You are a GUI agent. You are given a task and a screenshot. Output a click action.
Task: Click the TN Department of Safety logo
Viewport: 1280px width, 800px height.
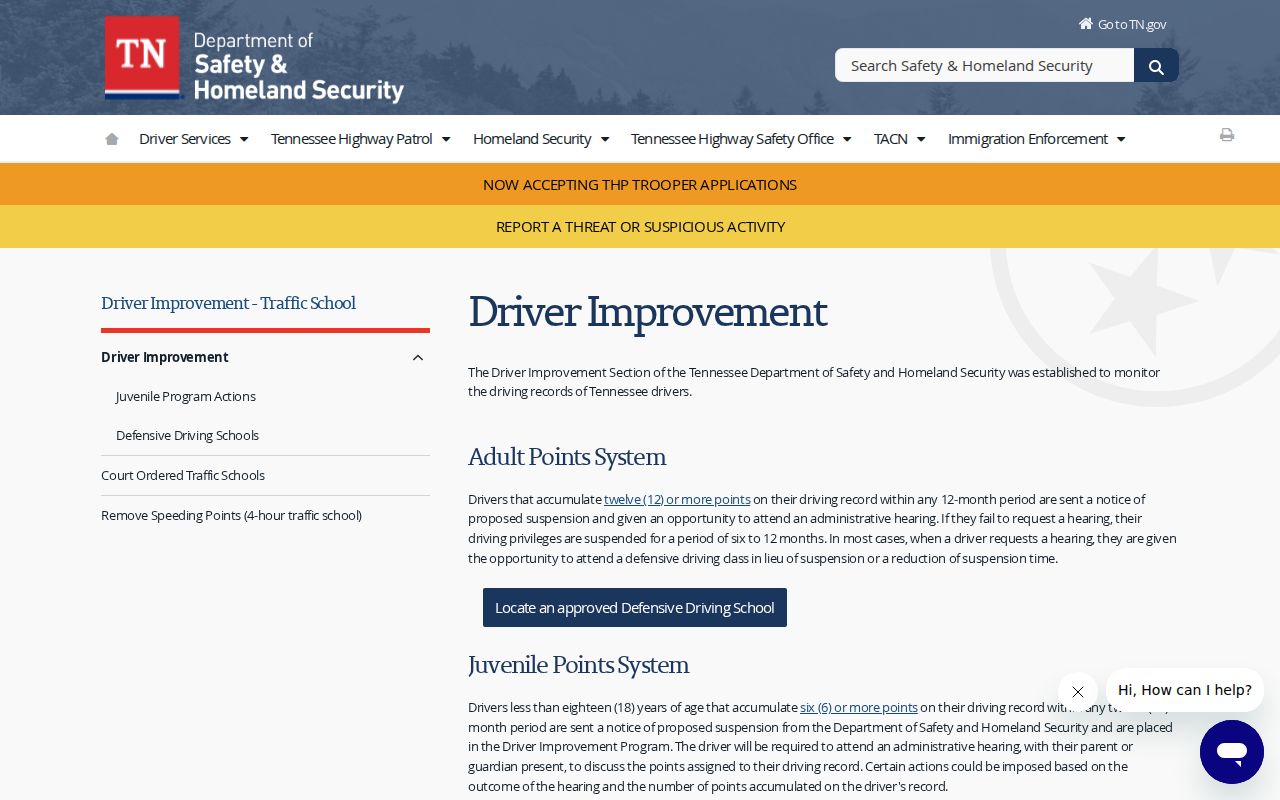coord(254,59)
